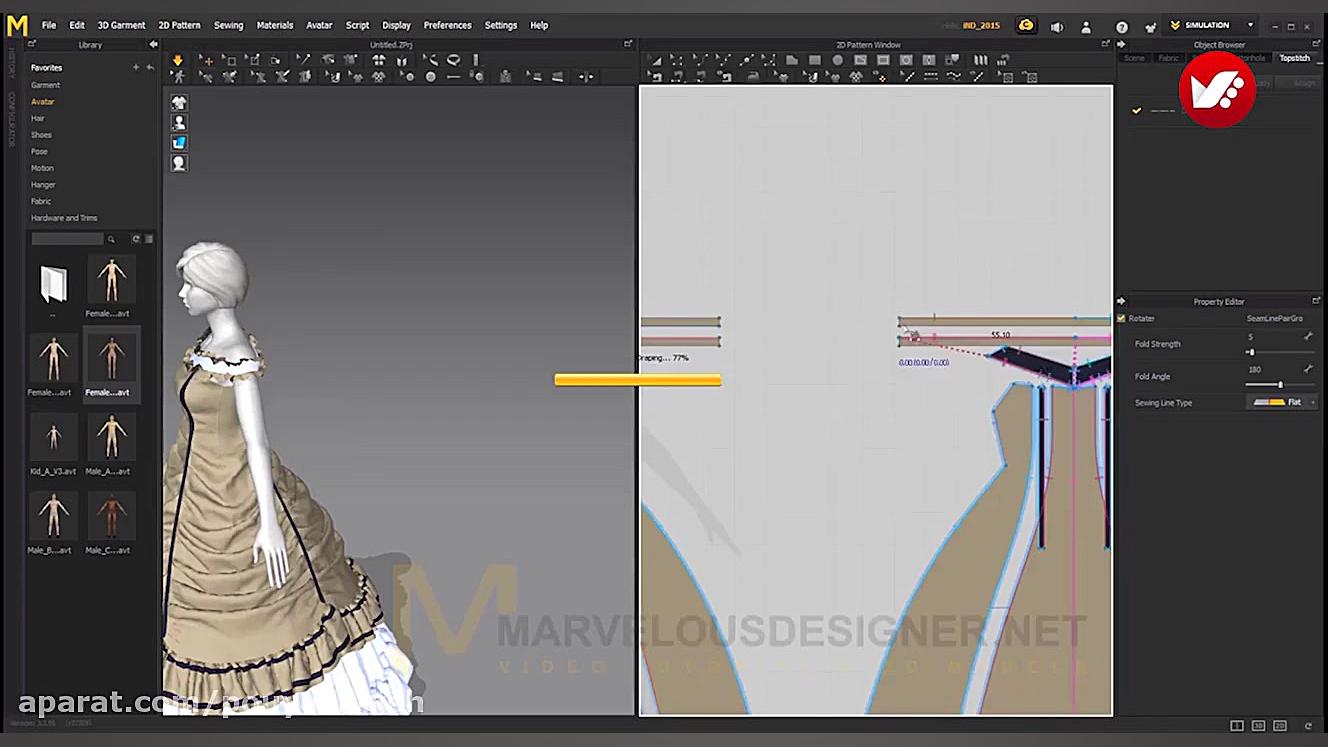Refresh the Library list
The image size is (1328, 747).
click(136, 239)
